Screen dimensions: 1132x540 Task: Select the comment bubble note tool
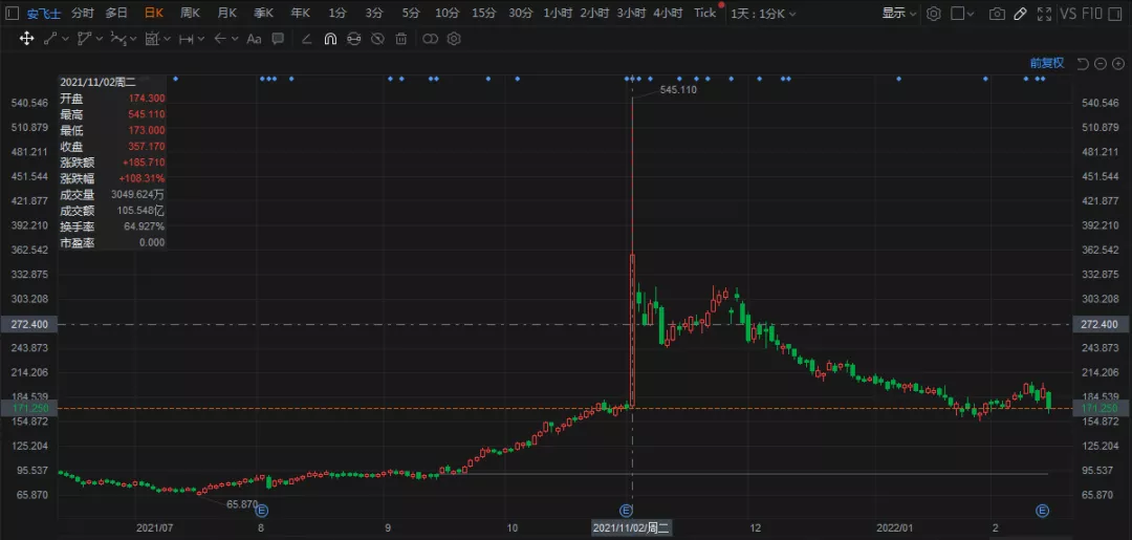coord(278,38)
